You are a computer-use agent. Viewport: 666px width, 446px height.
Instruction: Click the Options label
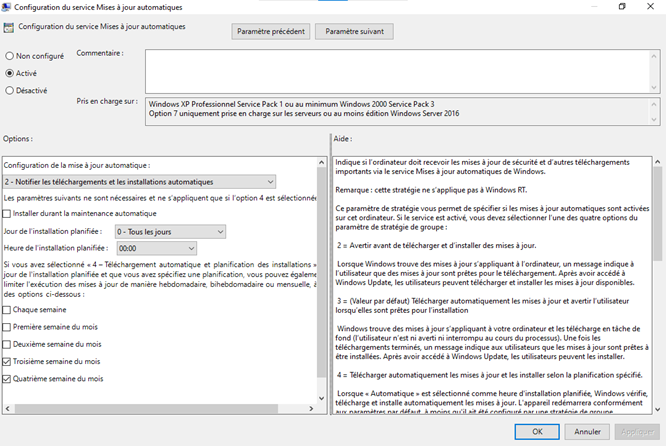point(18,139)
